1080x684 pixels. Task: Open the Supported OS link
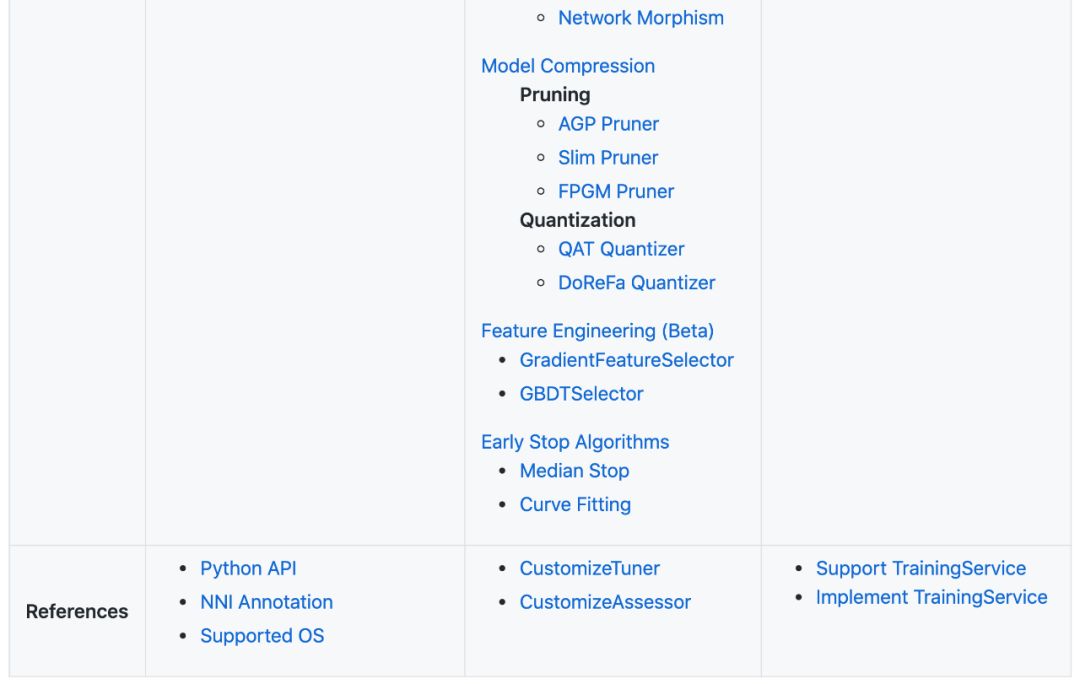click(262, 636)
